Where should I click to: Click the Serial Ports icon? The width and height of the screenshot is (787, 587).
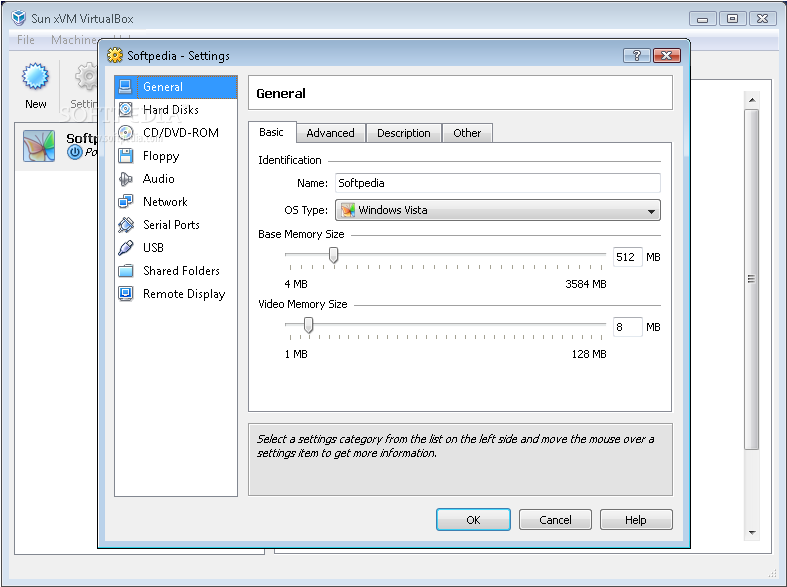pyautogui.click(x=125, y=225)
